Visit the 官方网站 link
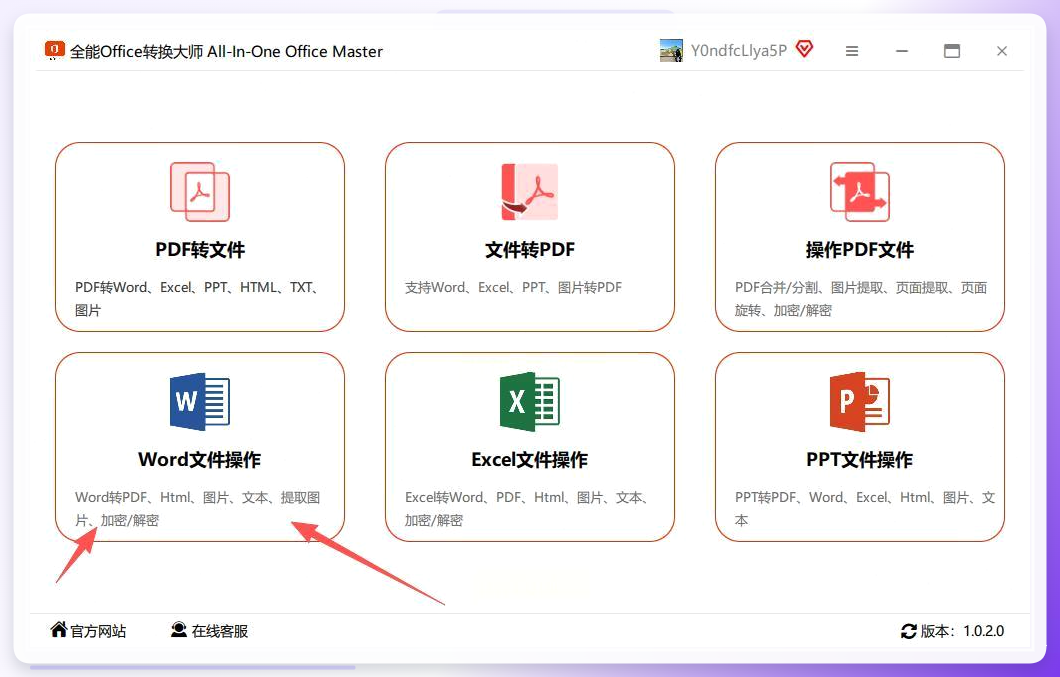 coord(98,631)
